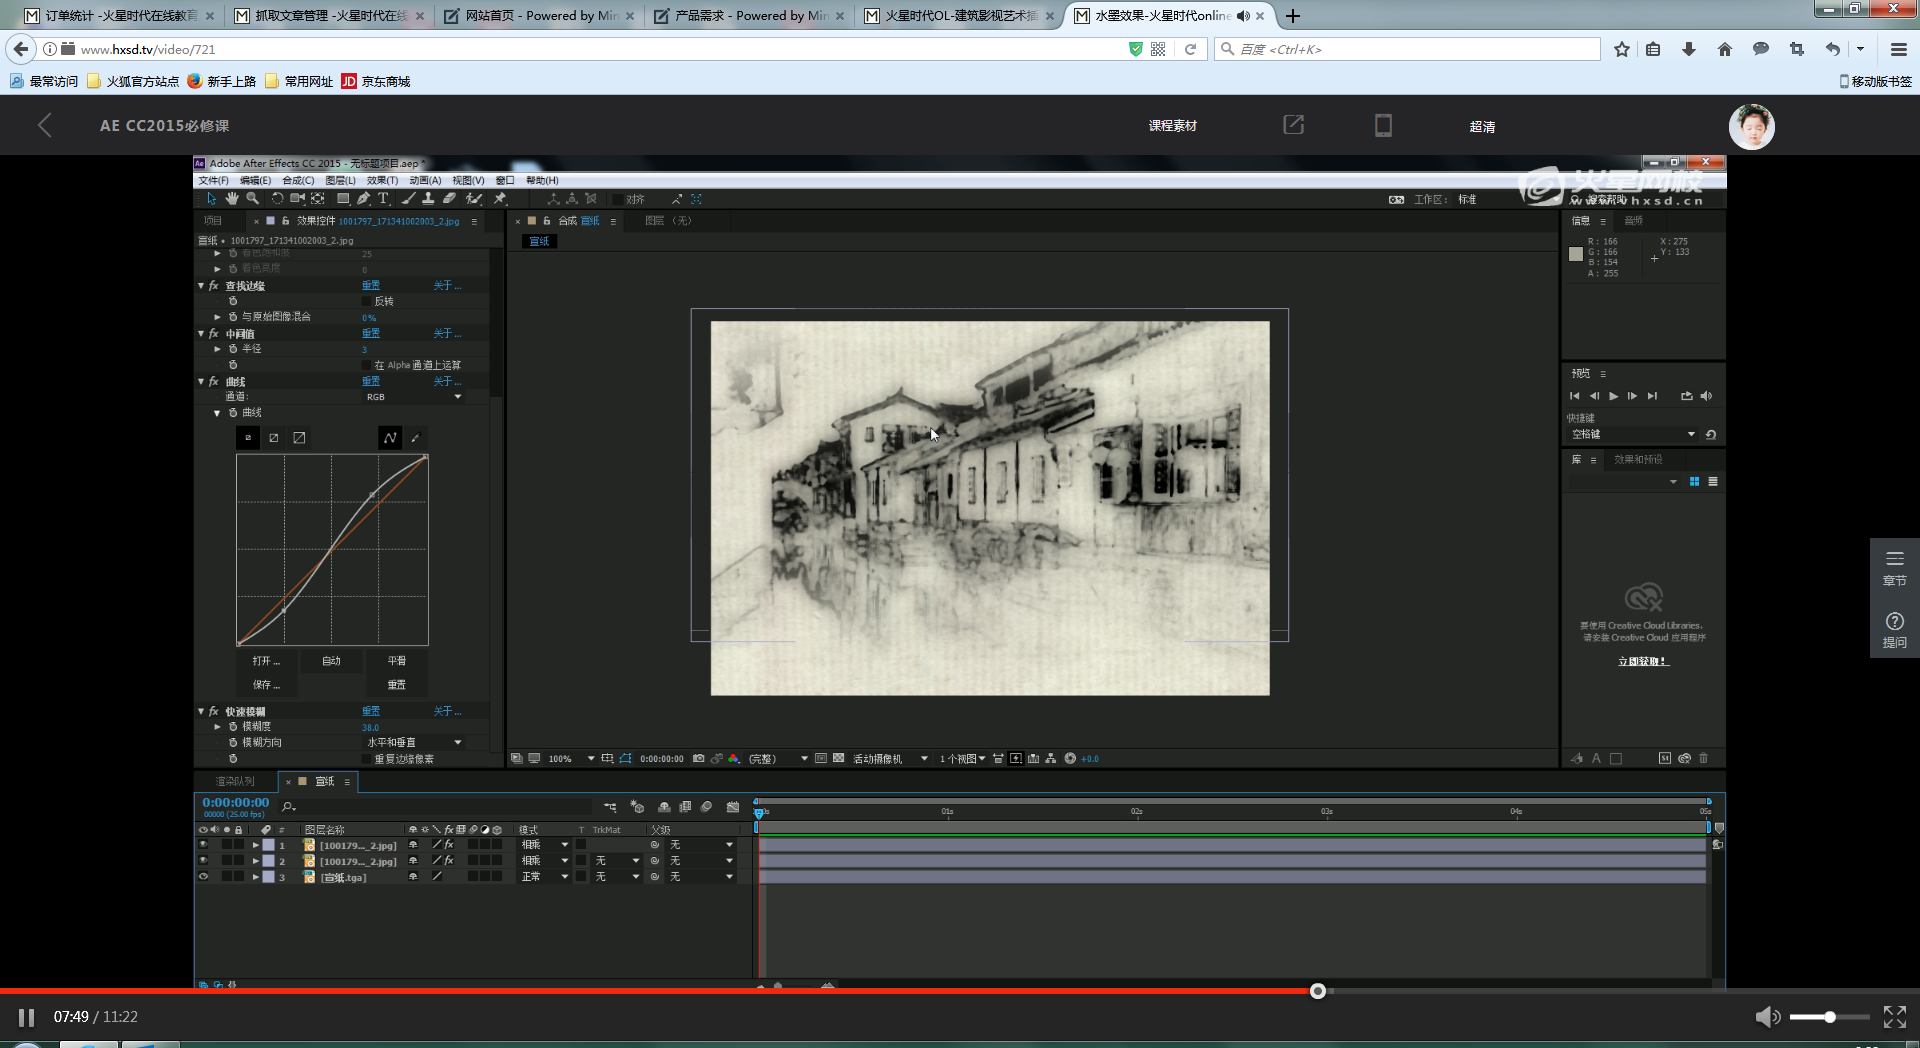Open blend mode dropdown for layer 3 正常

pos(544,877)
